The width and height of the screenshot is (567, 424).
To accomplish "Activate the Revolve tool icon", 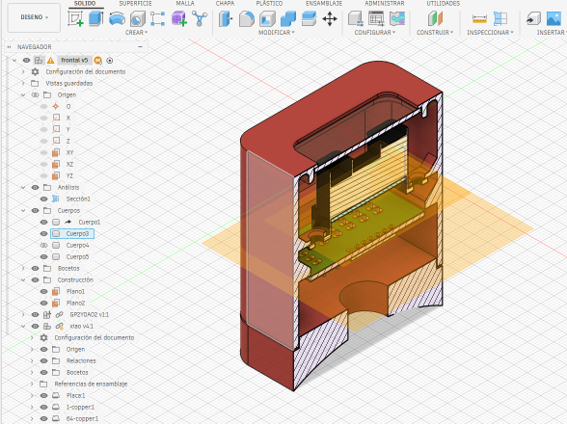I will point(117,19).
